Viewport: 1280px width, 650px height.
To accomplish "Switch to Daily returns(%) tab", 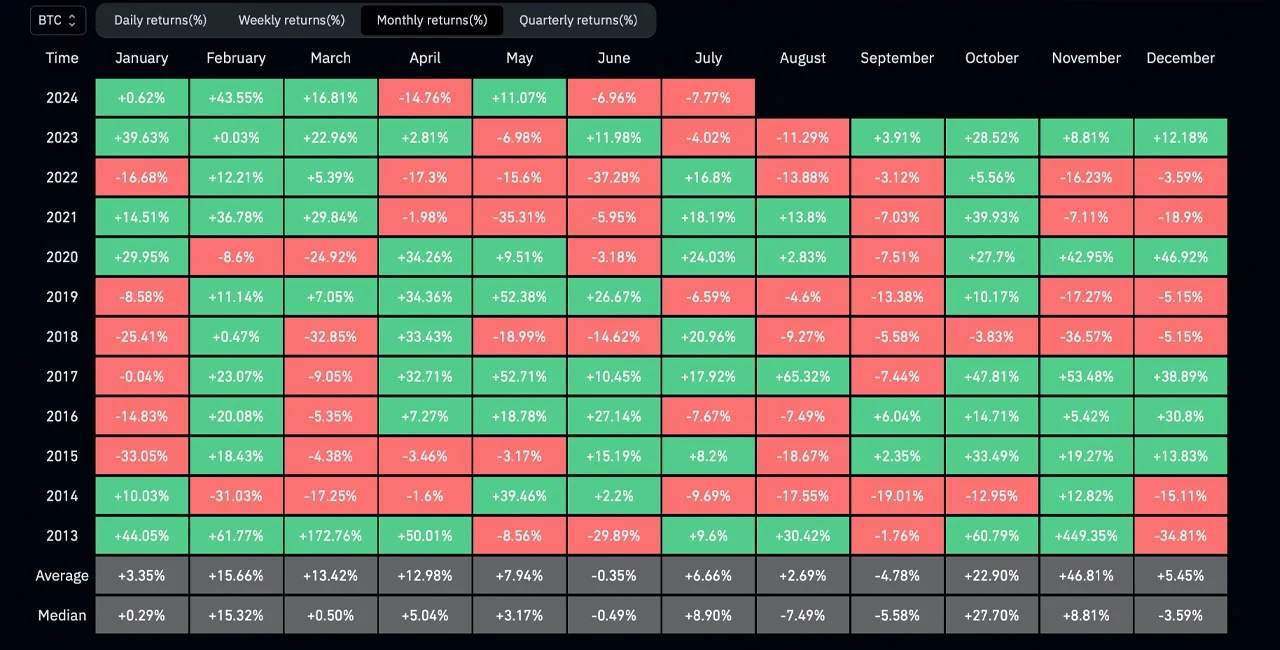I will coord(160,20).
